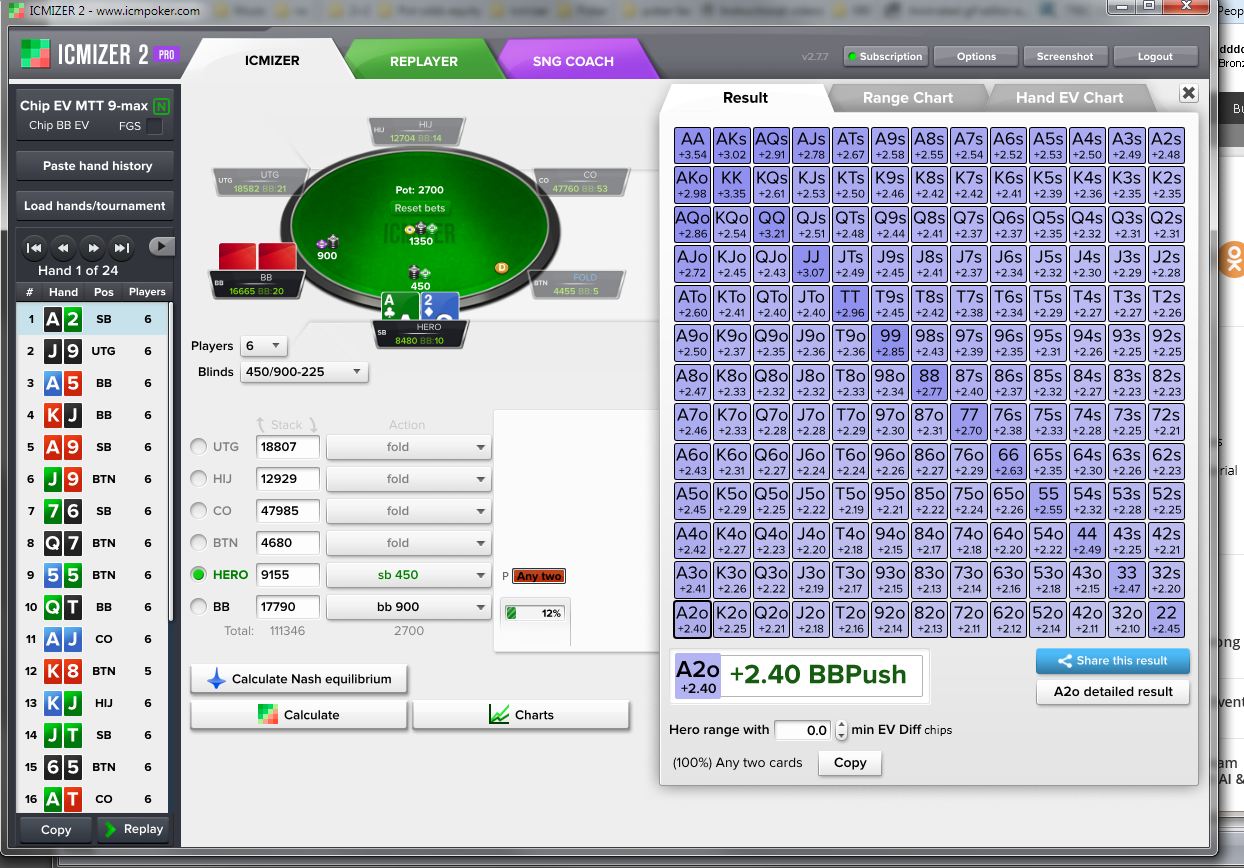Open BB bb 900 action dropdown
The image size is (1244, 868).
click(x=409, y=607)
